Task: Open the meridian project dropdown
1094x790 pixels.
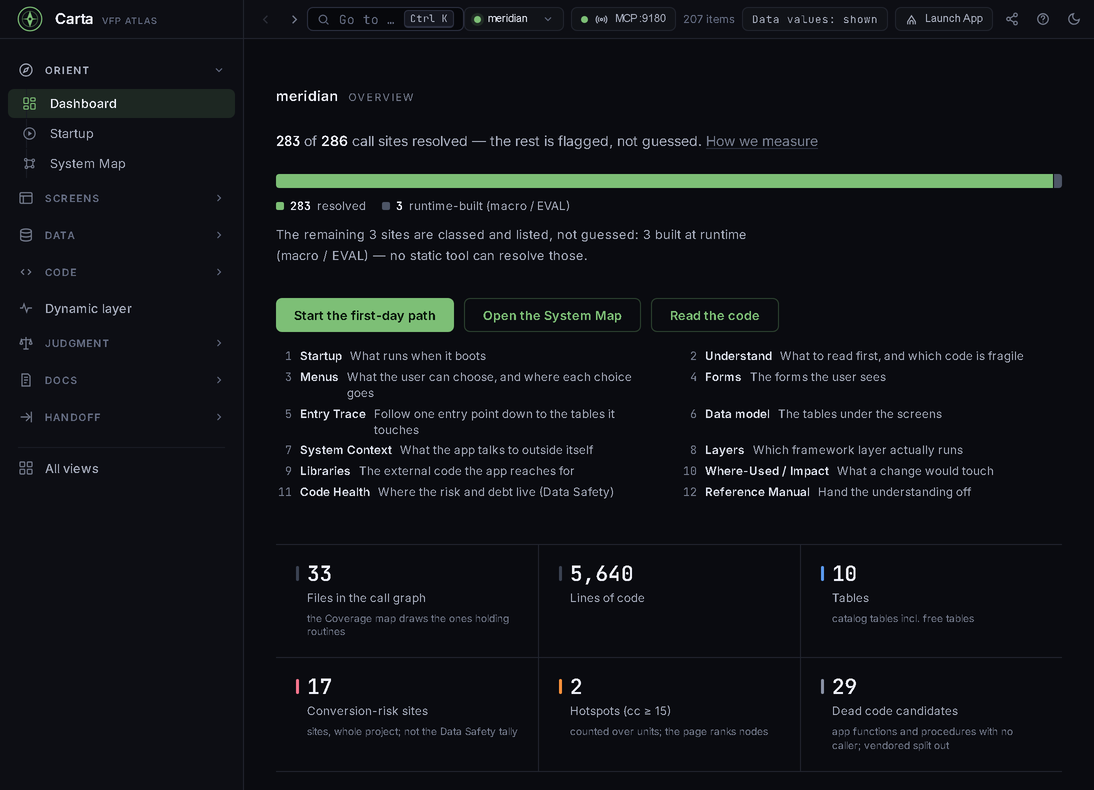Action: [x=514, y=19]
